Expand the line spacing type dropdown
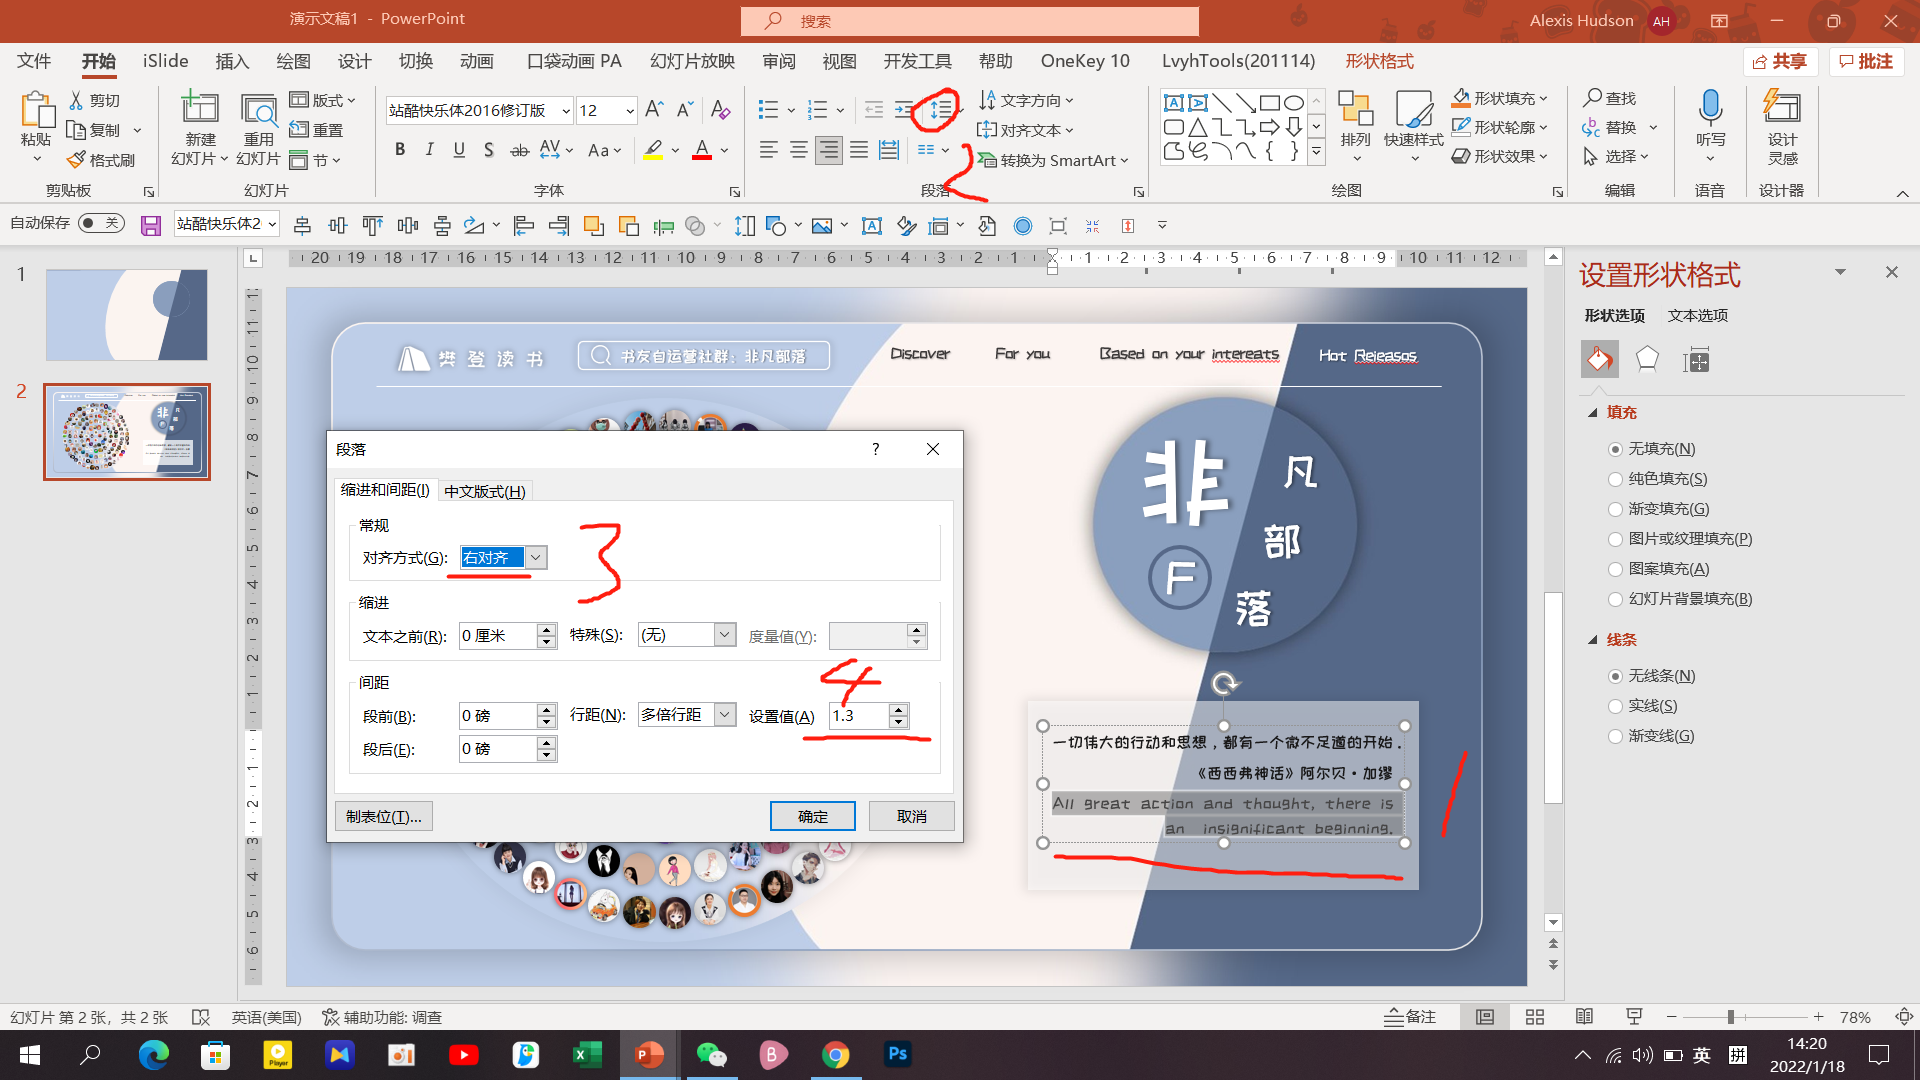 pos(725,715)
